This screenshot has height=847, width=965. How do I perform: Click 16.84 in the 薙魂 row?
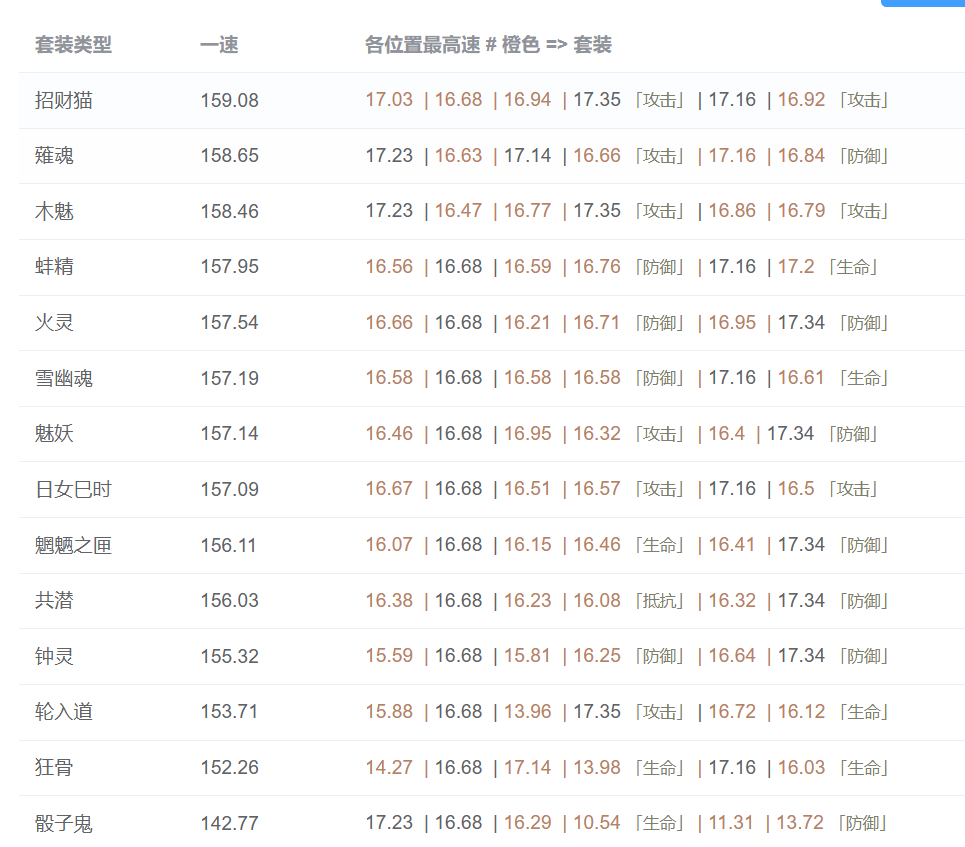click(x=801, y=155)
